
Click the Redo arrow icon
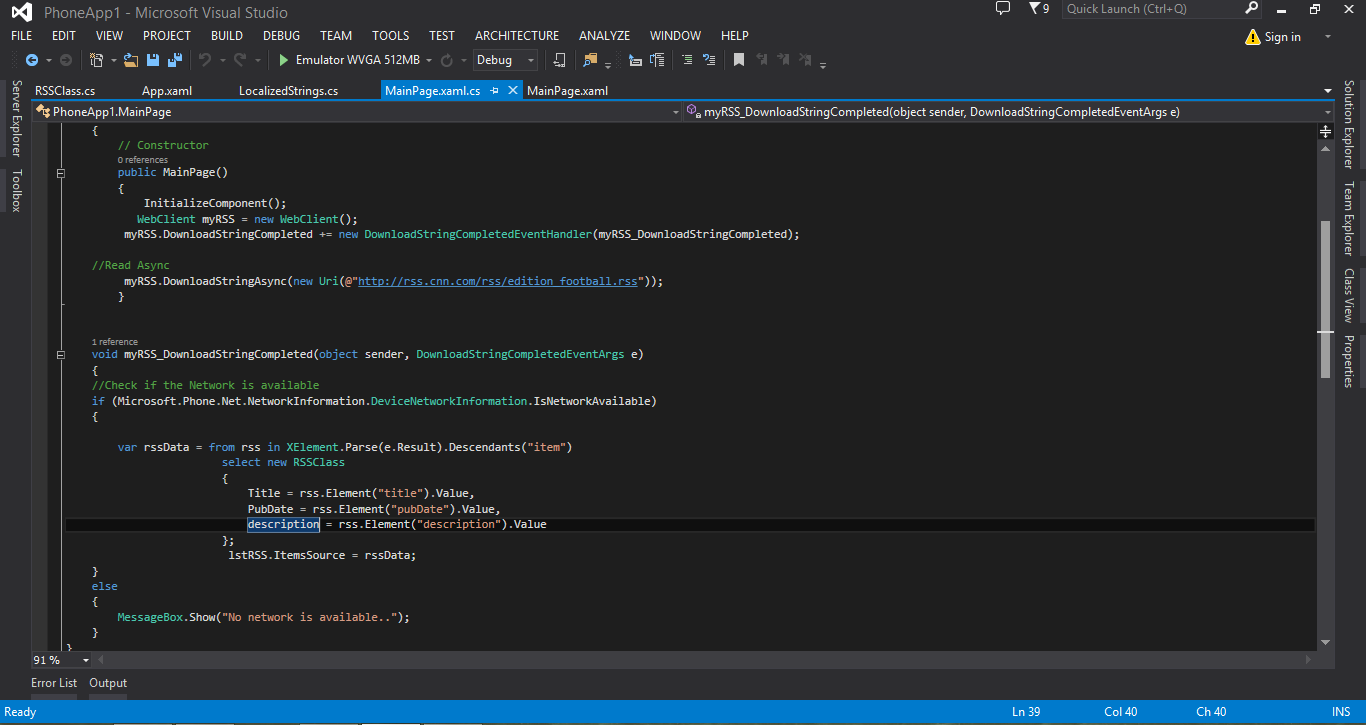(x=239, y=60)
